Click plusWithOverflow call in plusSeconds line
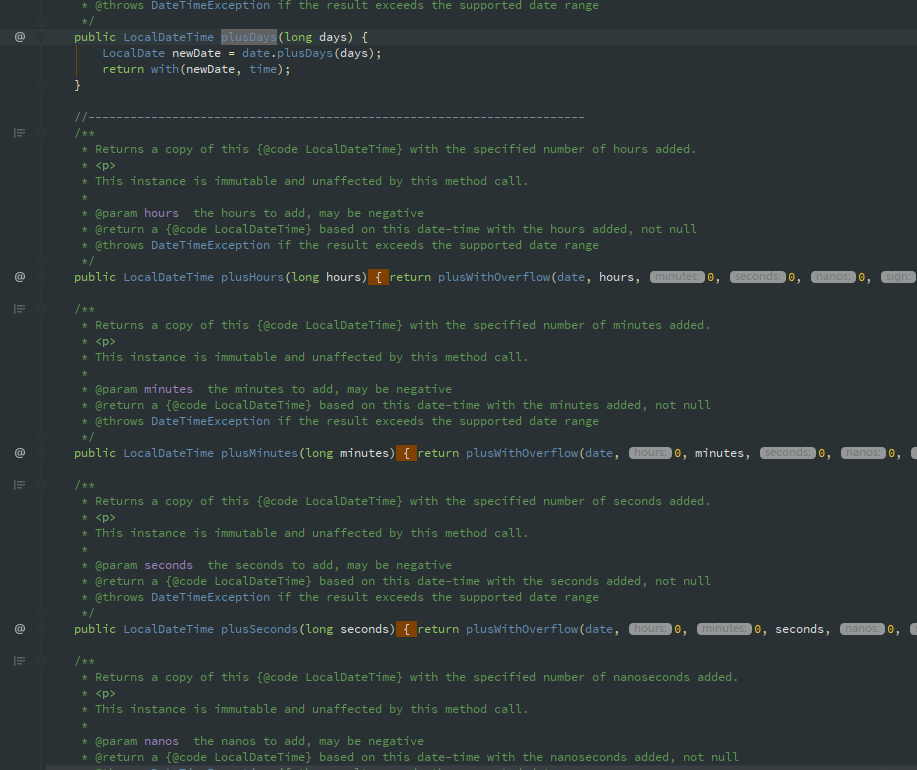This screenshot has height=770, width=917. (x=522, y=629)
